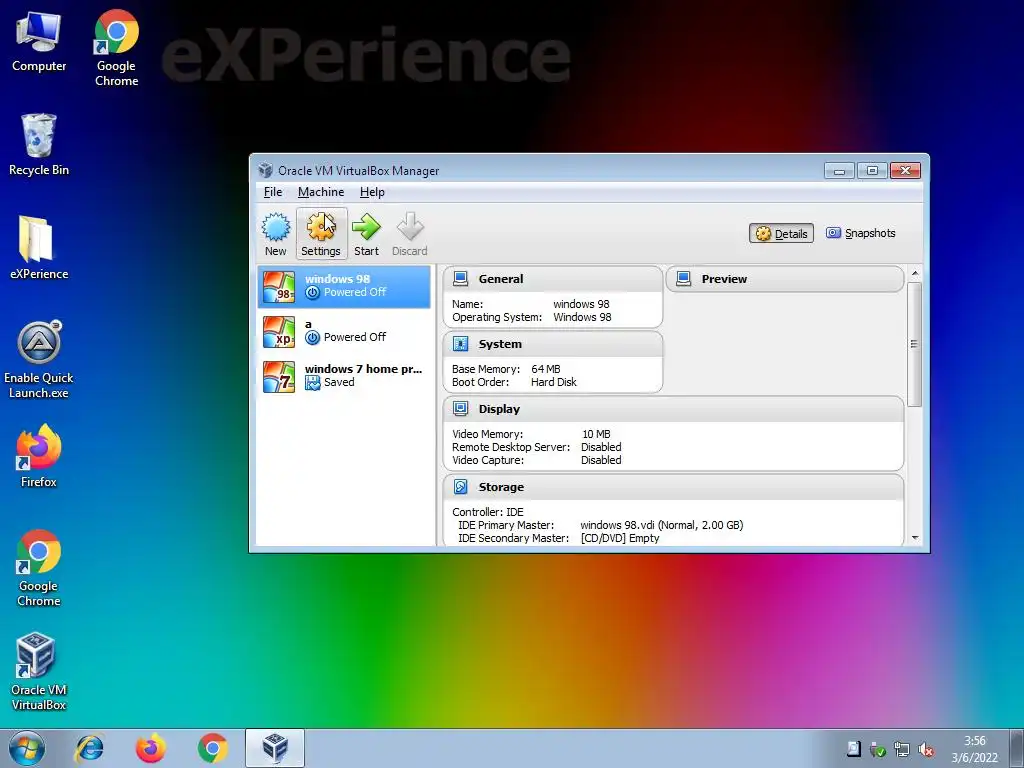Click 'Saved' status under windows 7 machine
This screenshot has width=1024, height=768.
339,382
